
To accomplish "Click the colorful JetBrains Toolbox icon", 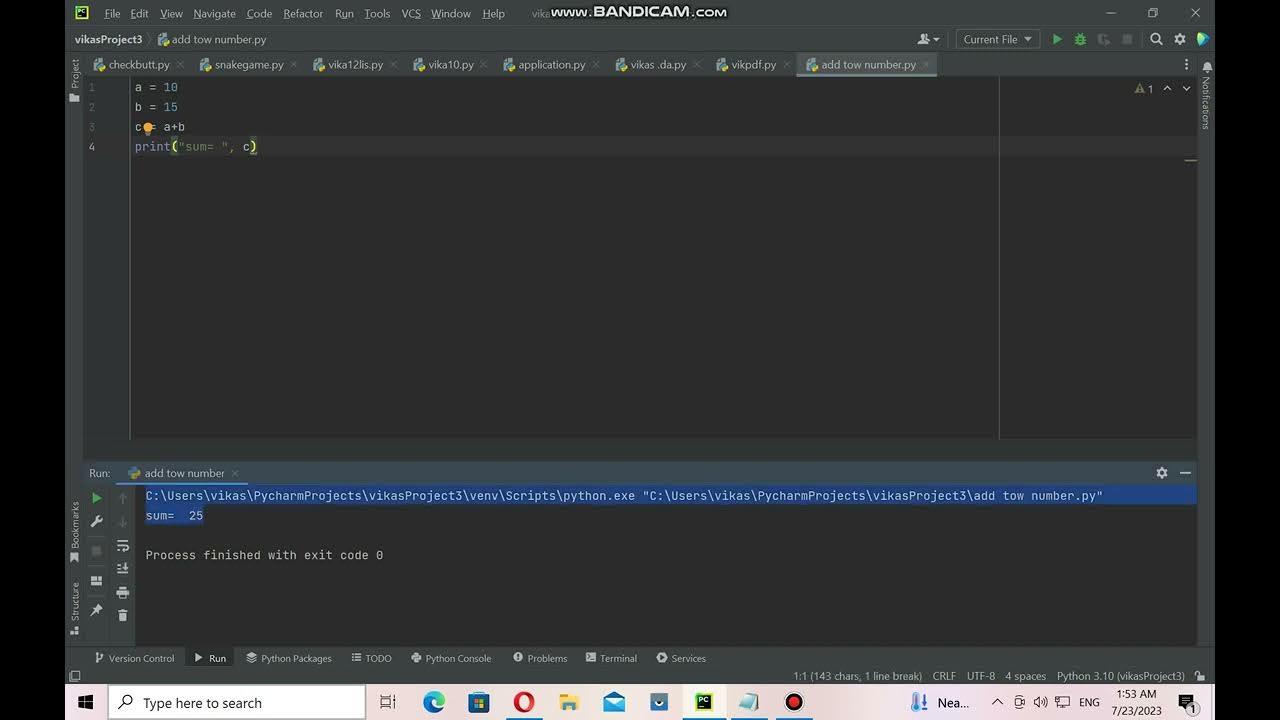I will click(1203, 39).
